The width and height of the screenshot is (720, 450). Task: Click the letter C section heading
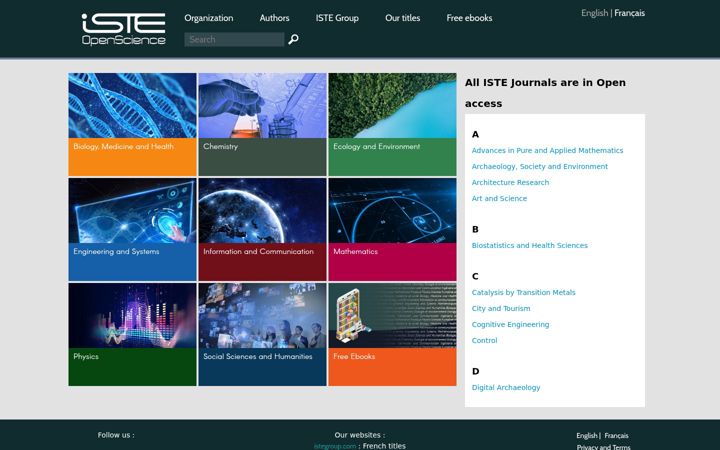coord(475,276)
